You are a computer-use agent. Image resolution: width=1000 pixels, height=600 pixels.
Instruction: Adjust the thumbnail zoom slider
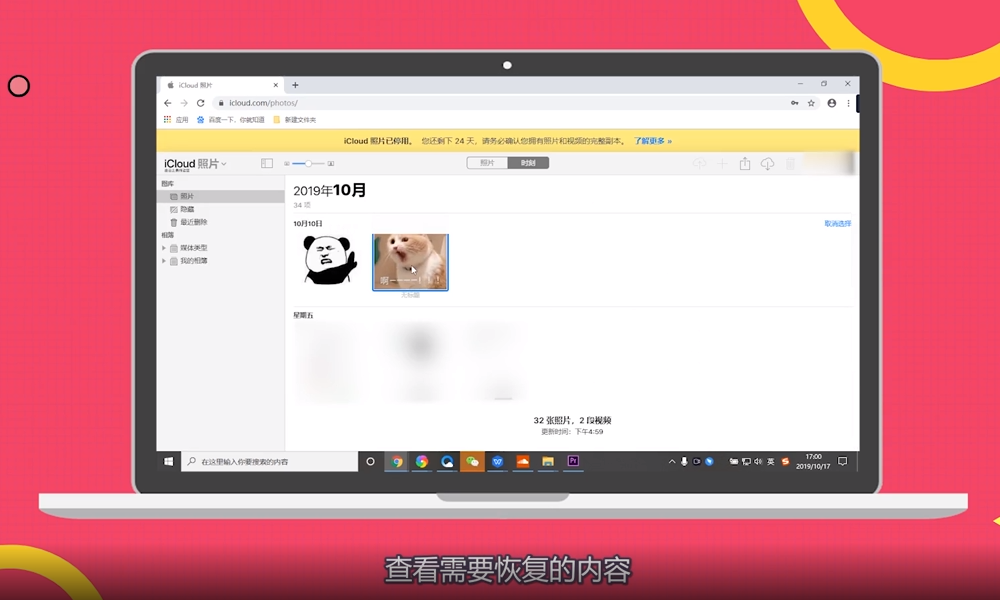click(309, 164)
